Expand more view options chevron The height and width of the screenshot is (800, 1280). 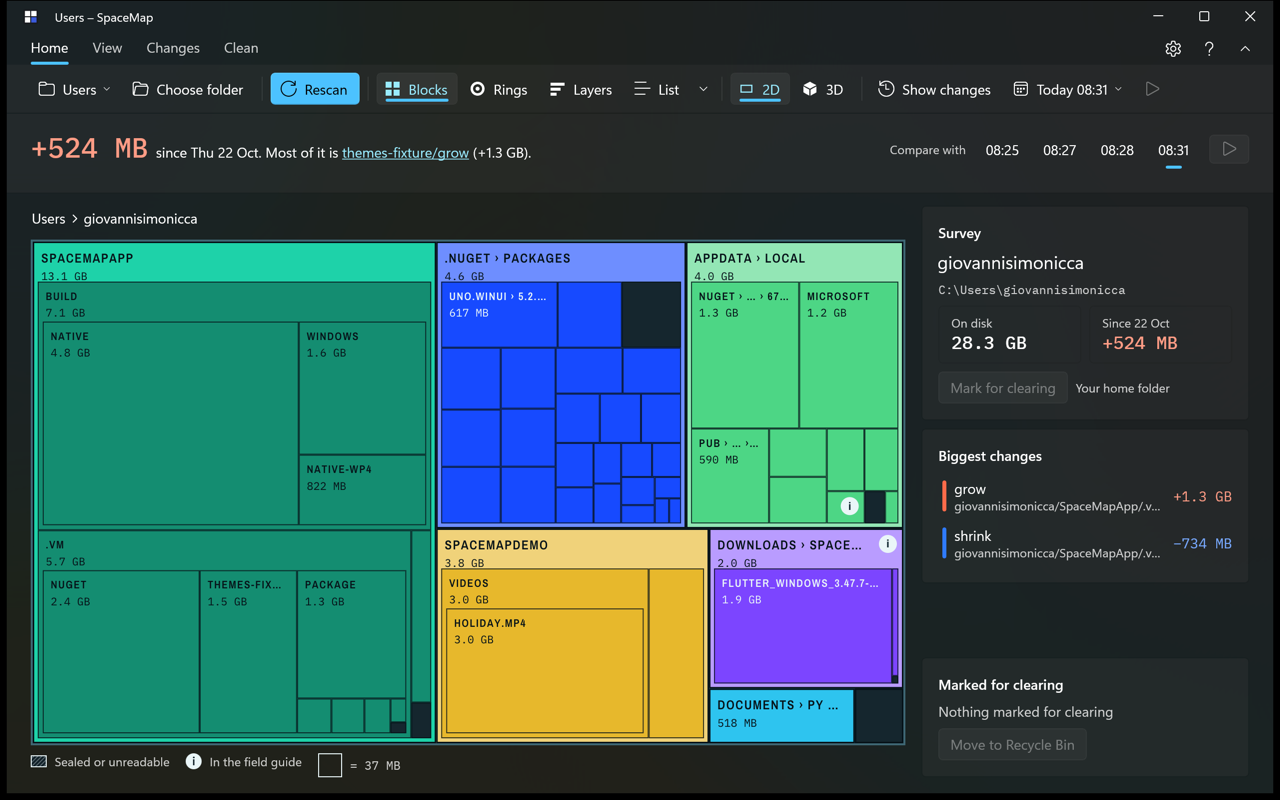coord(703,89)
